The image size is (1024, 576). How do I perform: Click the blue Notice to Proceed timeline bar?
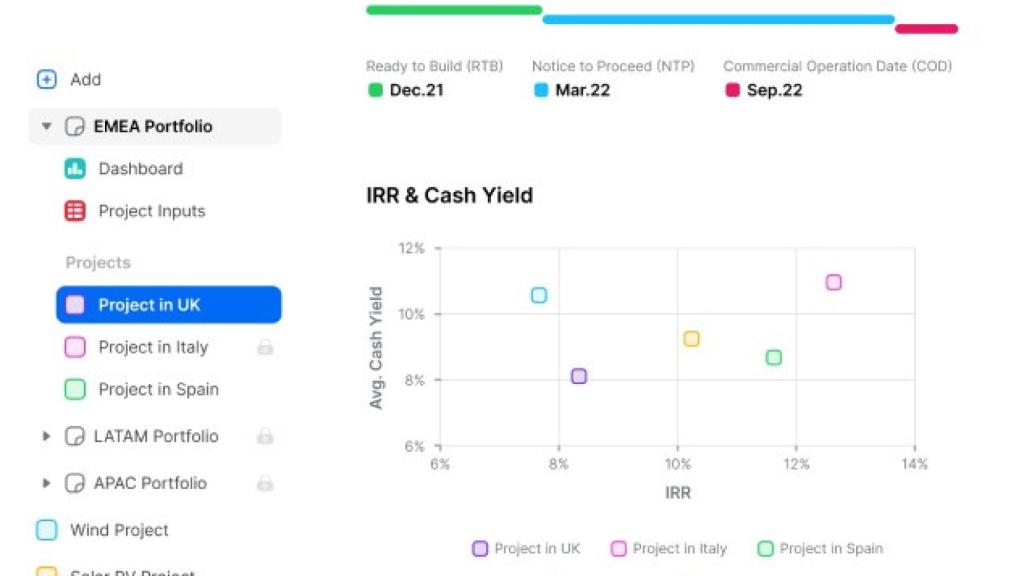tap(718, 19)
